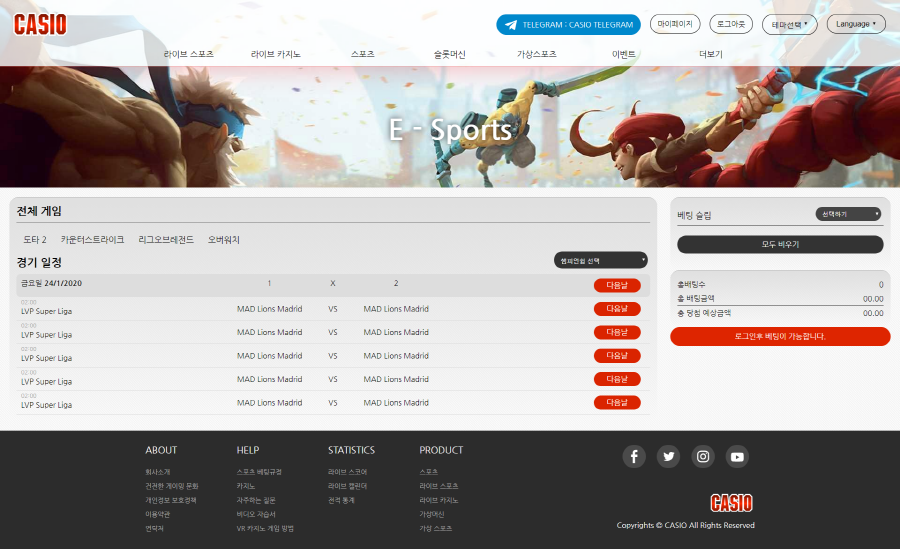Select the 카운터스트라이크 game tab
This screenshot has width=900, height=549.
tap(93, 240)
